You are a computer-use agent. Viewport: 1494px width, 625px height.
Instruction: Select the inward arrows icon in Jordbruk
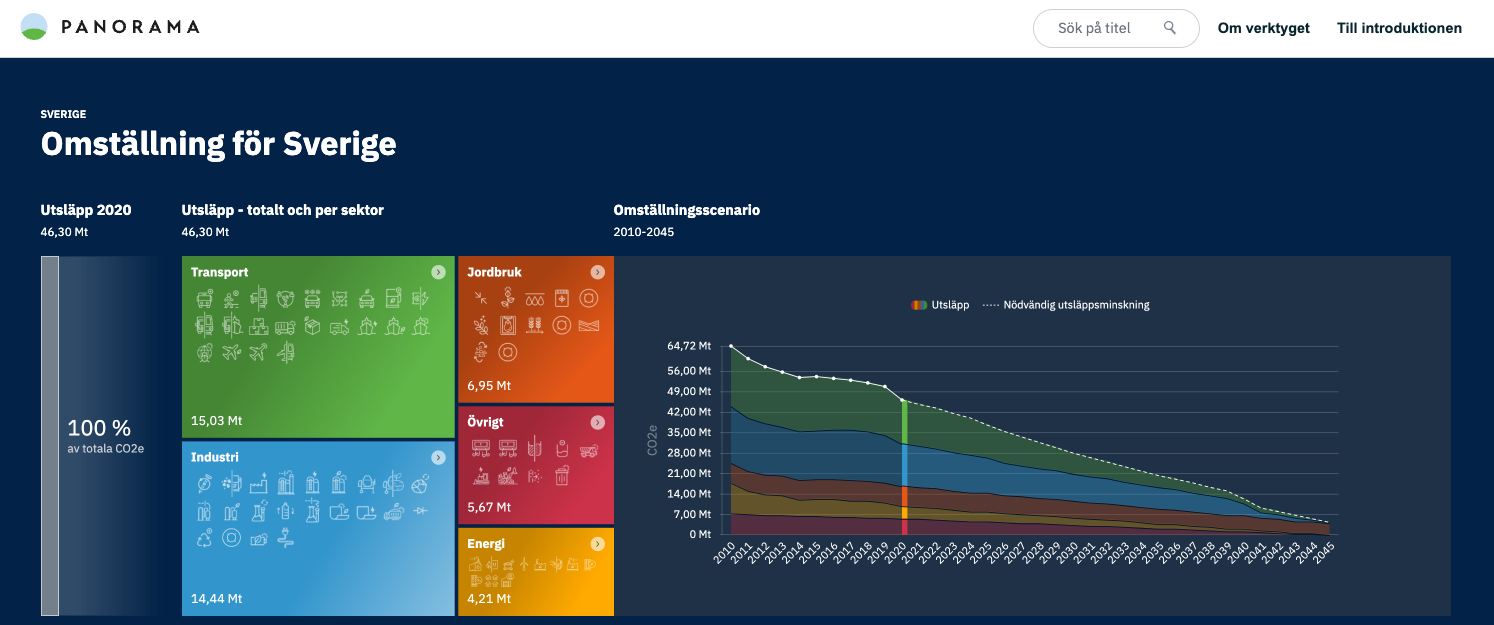[481, 298]
